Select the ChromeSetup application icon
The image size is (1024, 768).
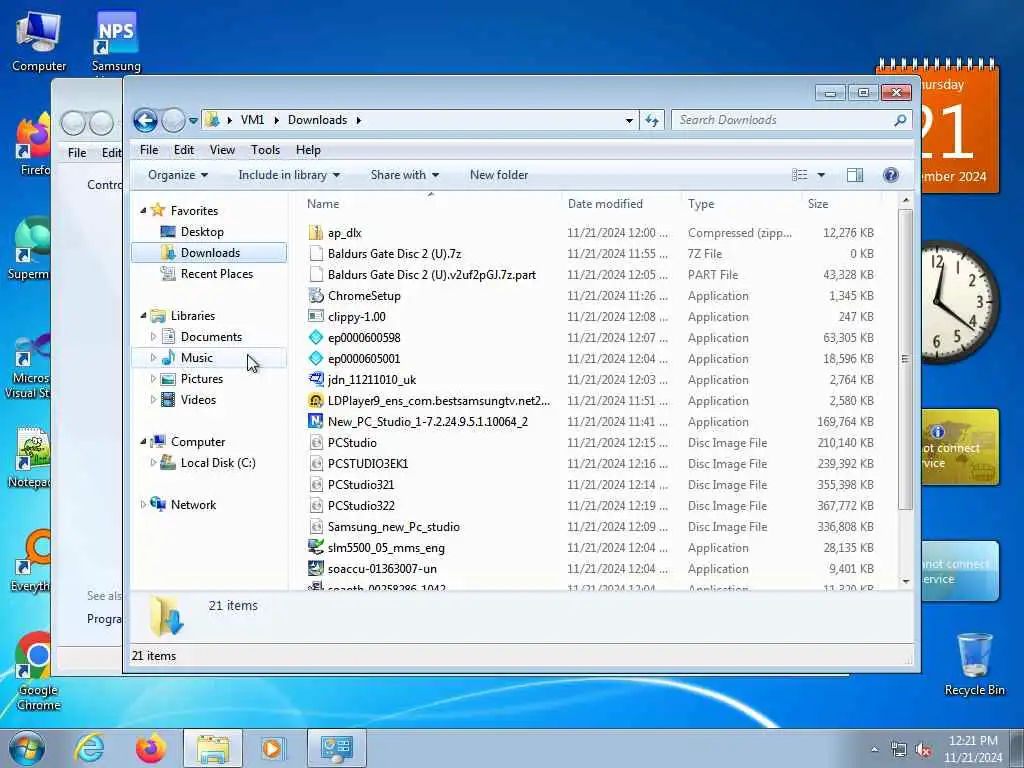click(315, 295)
